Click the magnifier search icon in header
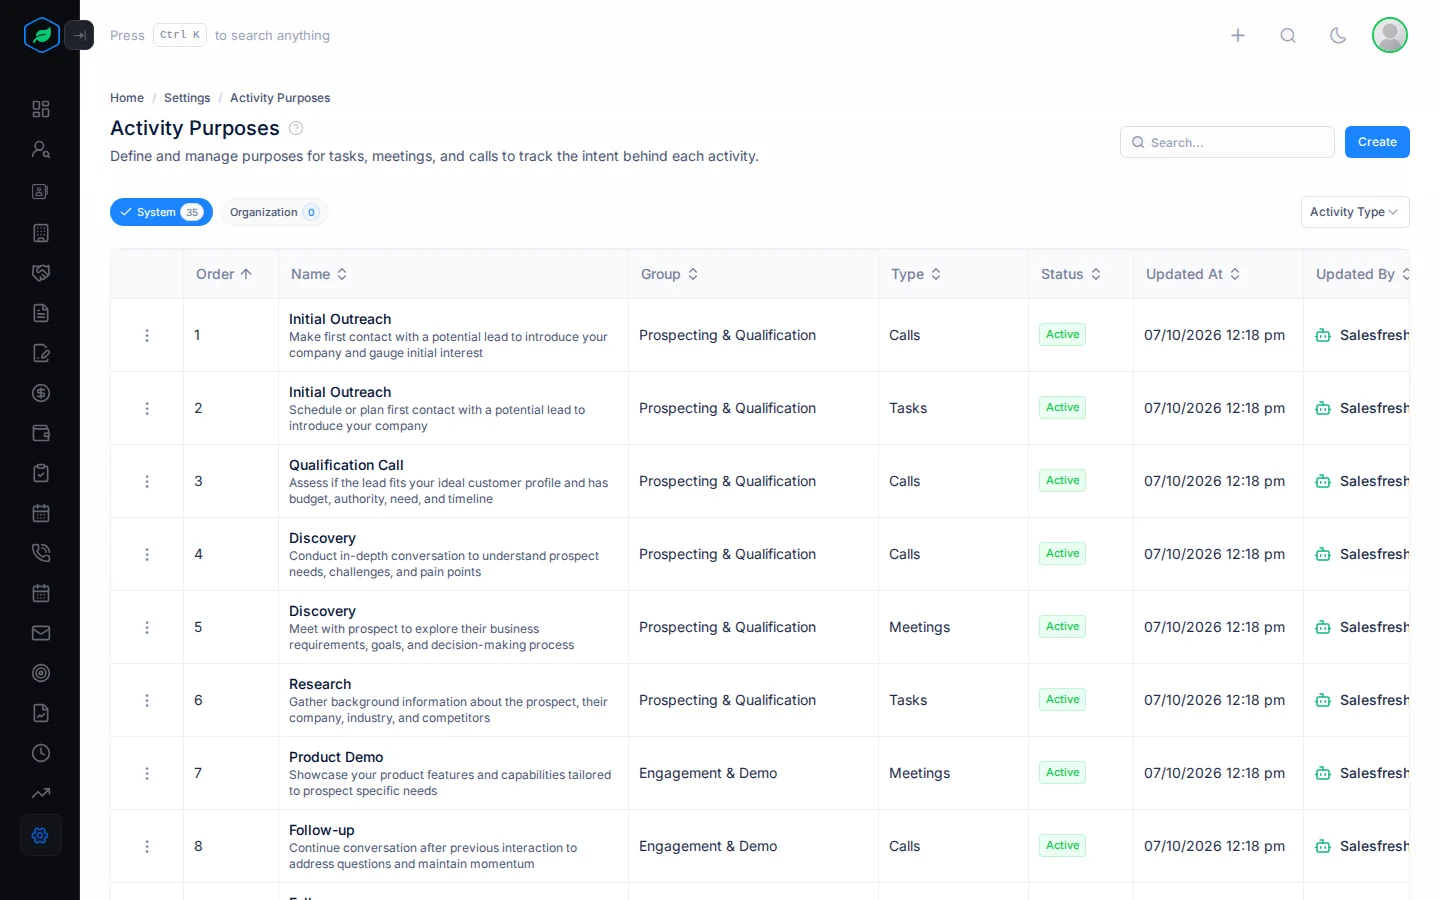This screenshot has height=900, width=1440. [x=1288, y=35]
